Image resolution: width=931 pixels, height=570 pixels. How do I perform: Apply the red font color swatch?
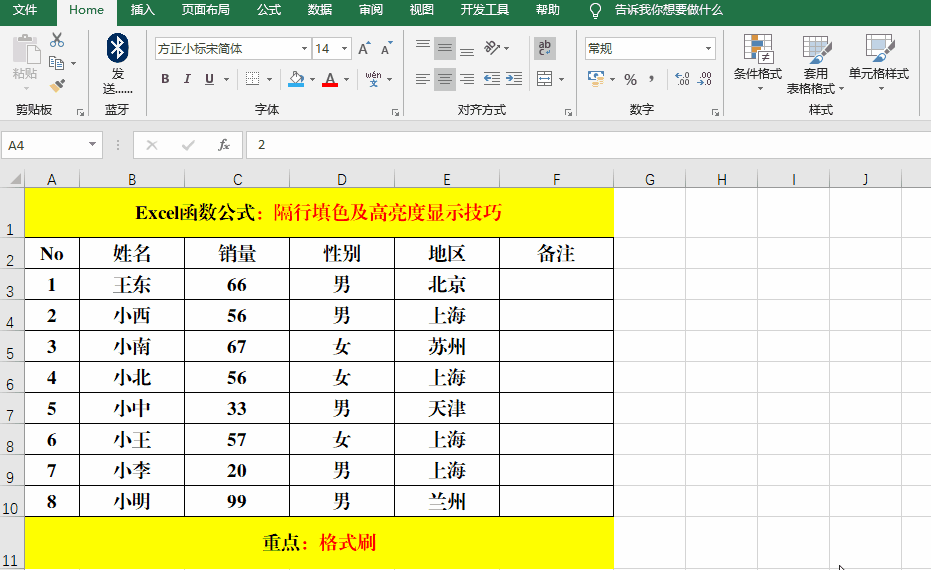pyautogui.click(x=330, y=79)
